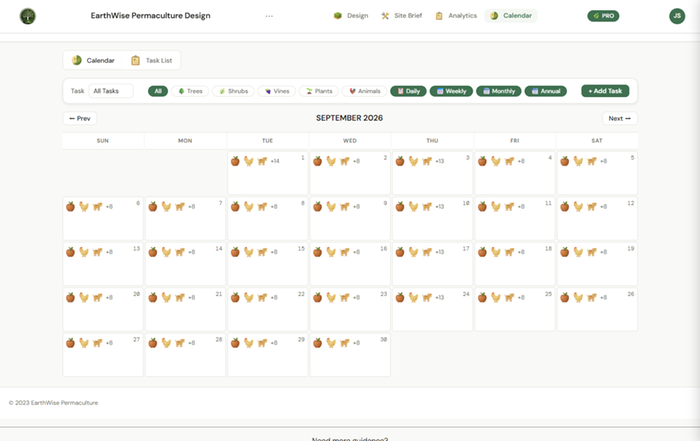Toggle the Daily frequency filter
Viewport: 700px width, 441px height.
(x=408, y=91)
